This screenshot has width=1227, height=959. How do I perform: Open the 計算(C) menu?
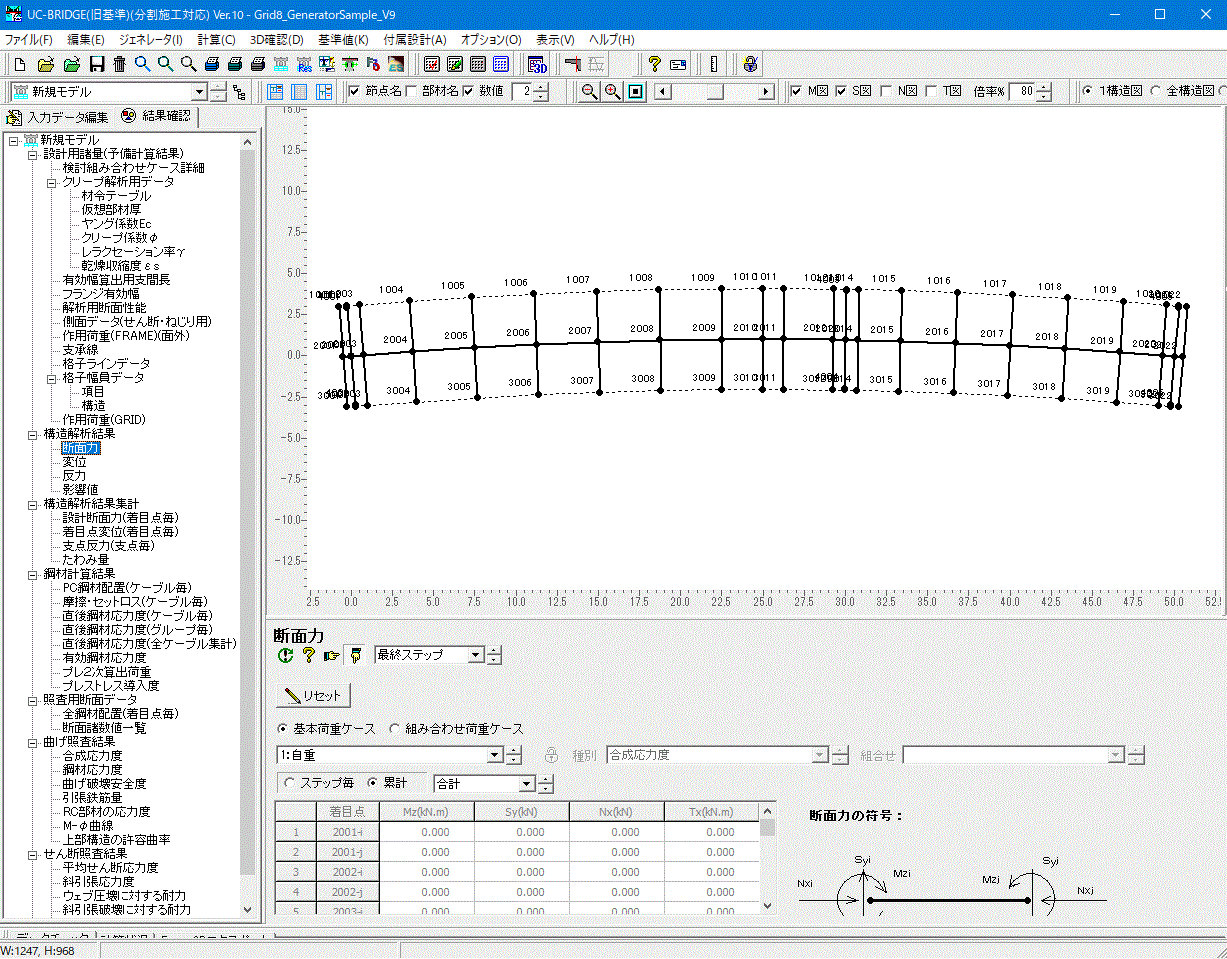(216, 40)
